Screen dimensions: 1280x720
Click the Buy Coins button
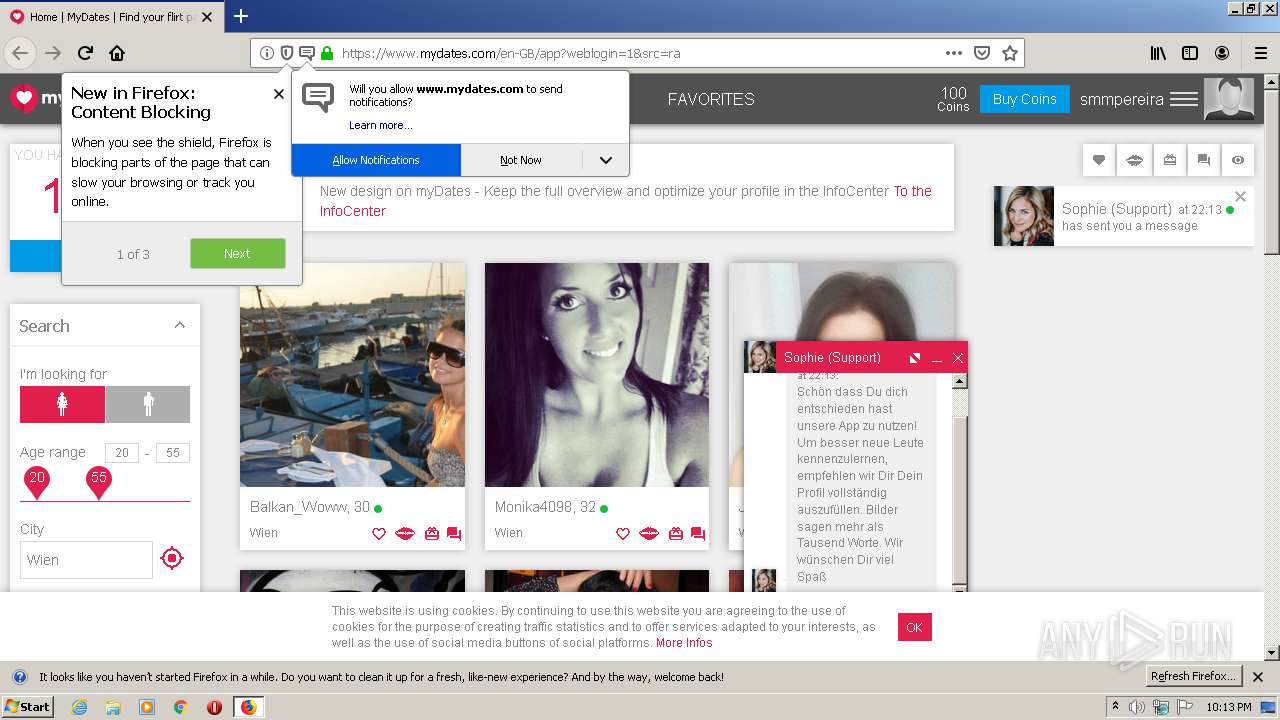(1025, 99)
